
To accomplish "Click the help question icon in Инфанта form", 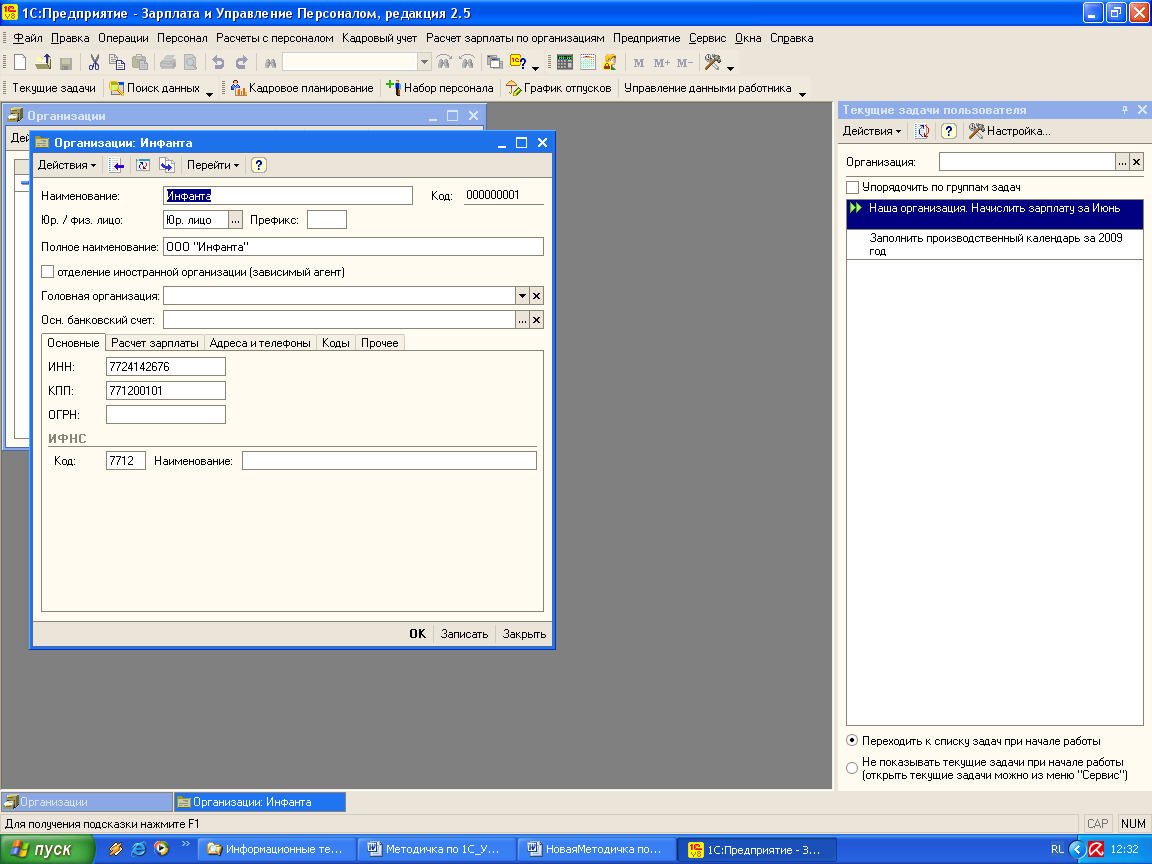I will pyautogui.click(x=259, y=165).
